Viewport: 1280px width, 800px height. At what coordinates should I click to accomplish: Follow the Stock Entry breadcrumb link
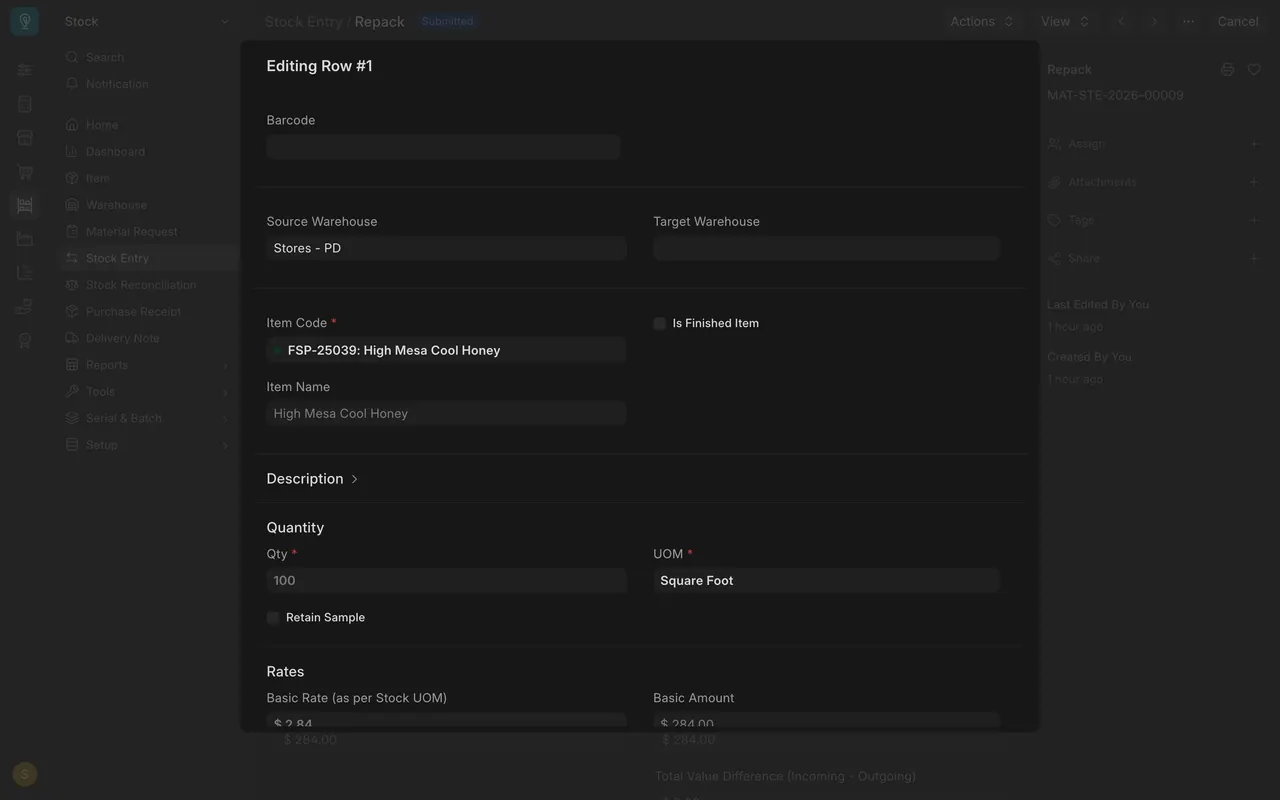(303, 21)
